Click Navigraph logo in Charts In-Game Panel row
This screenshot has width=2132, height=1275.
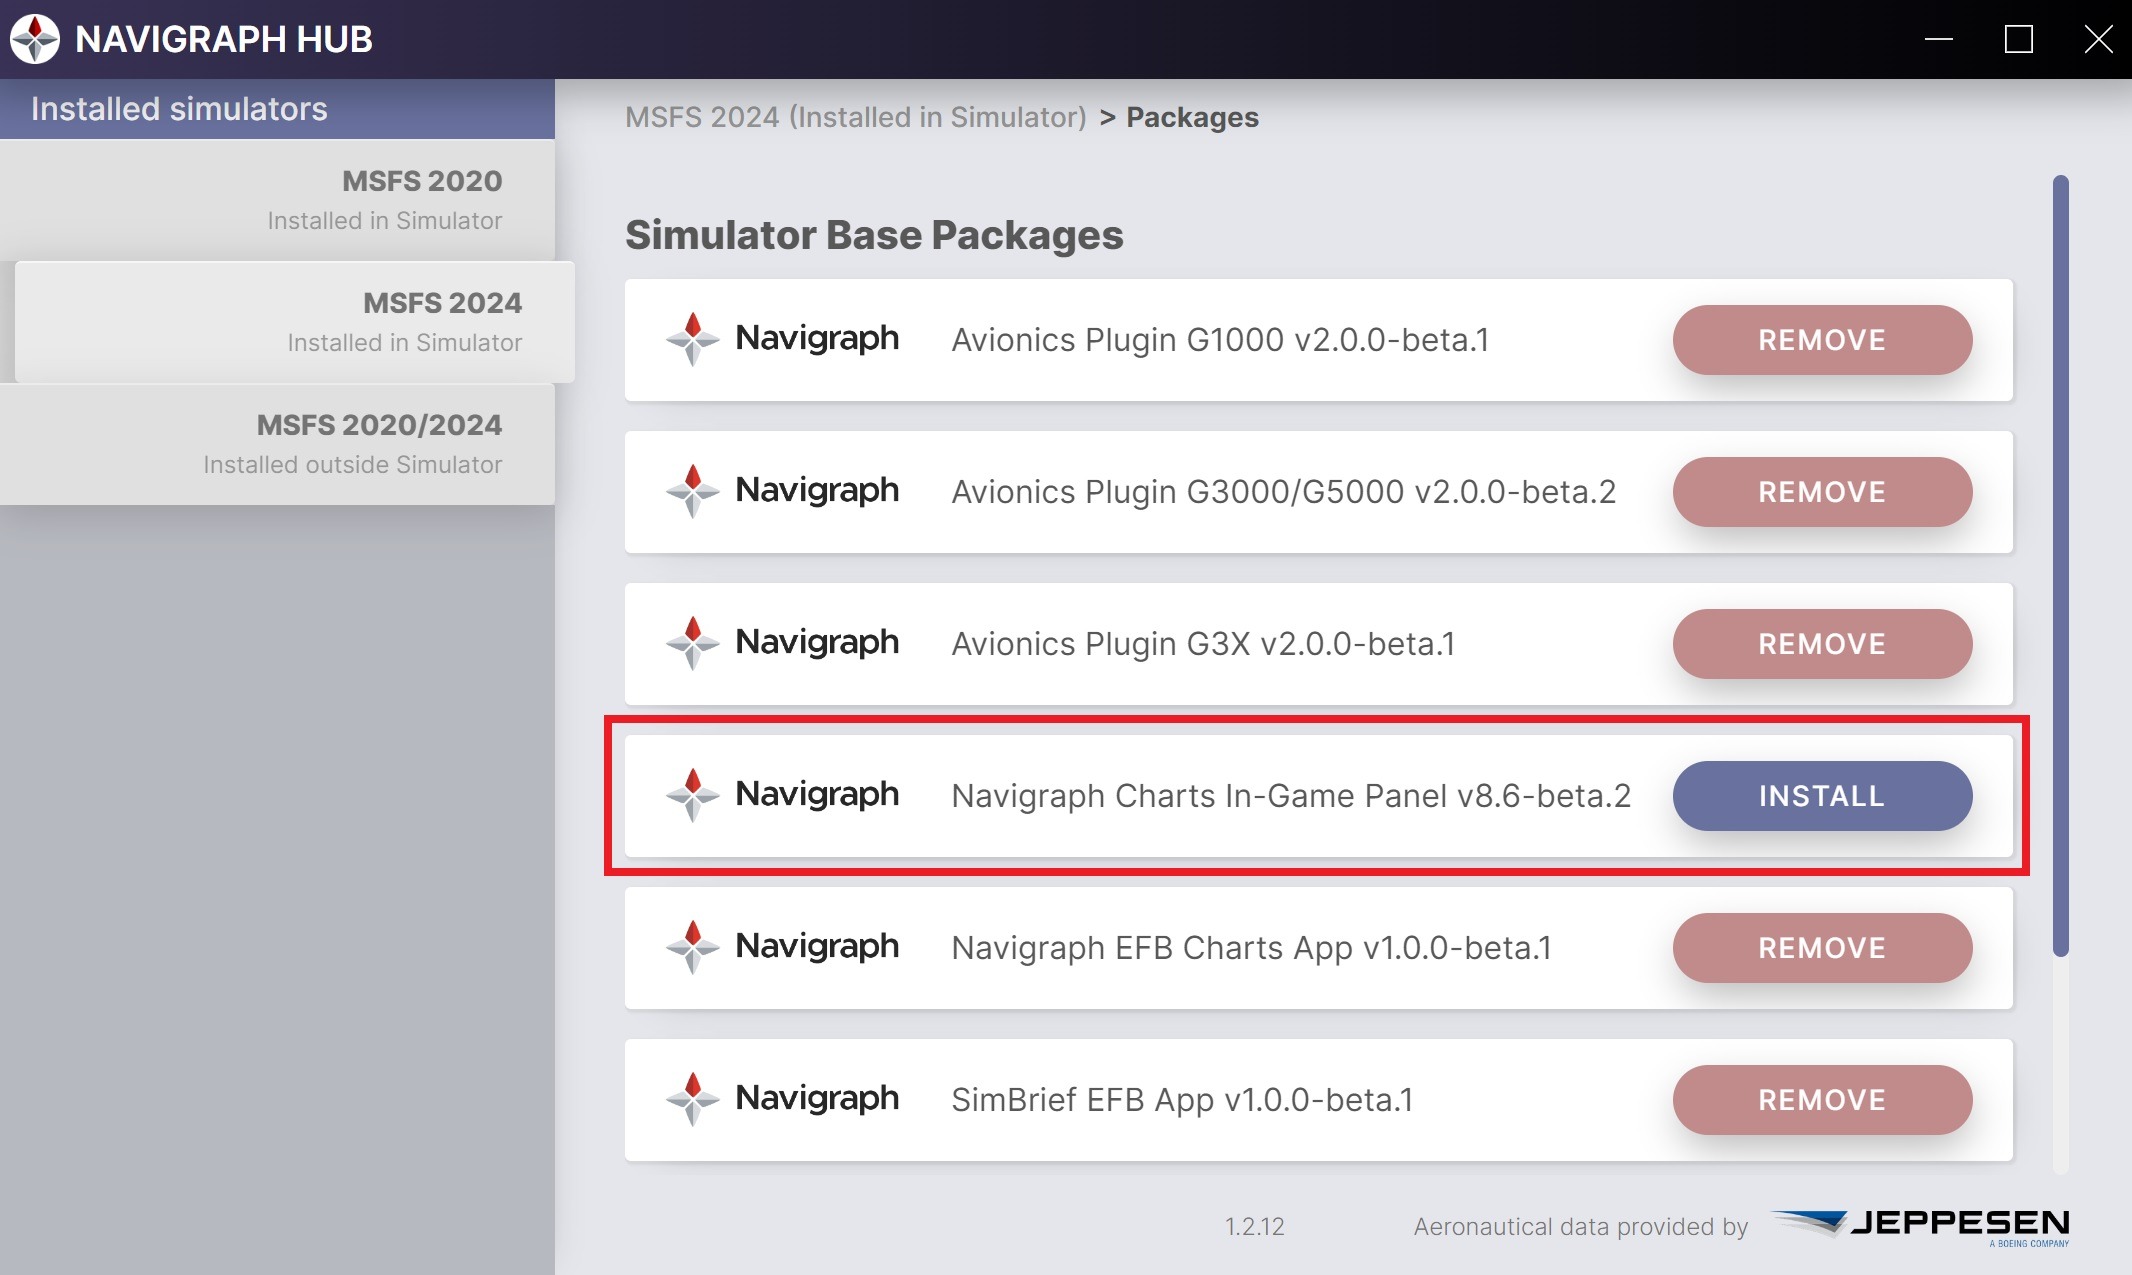click(782, 795)
